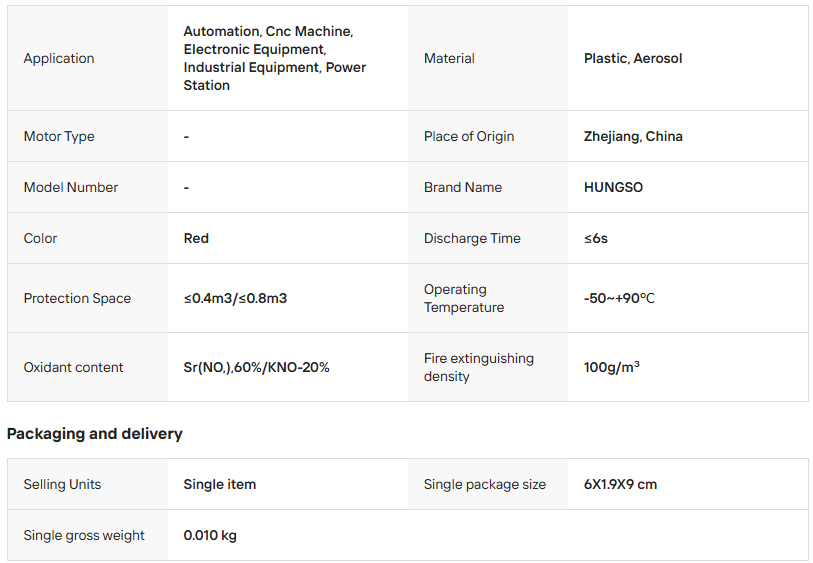The width and height of the screenshot is (813, 563).
Task: Select the Discharge Time label
Action: (x=472, y=238)
